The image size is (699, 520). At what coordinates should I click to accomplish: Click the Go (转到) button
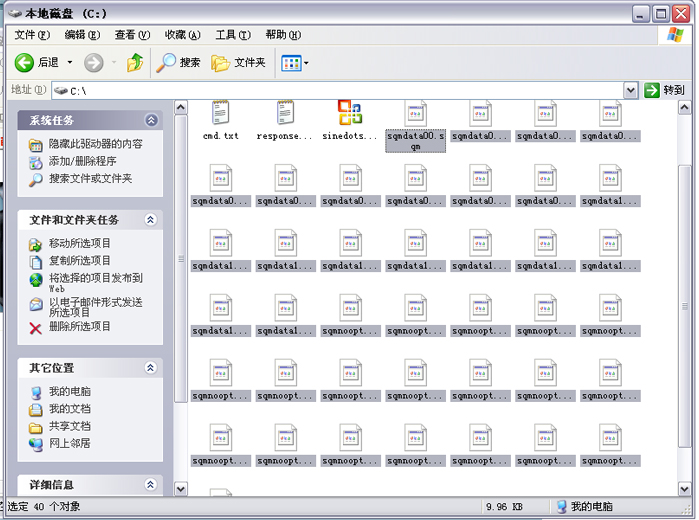664,90
